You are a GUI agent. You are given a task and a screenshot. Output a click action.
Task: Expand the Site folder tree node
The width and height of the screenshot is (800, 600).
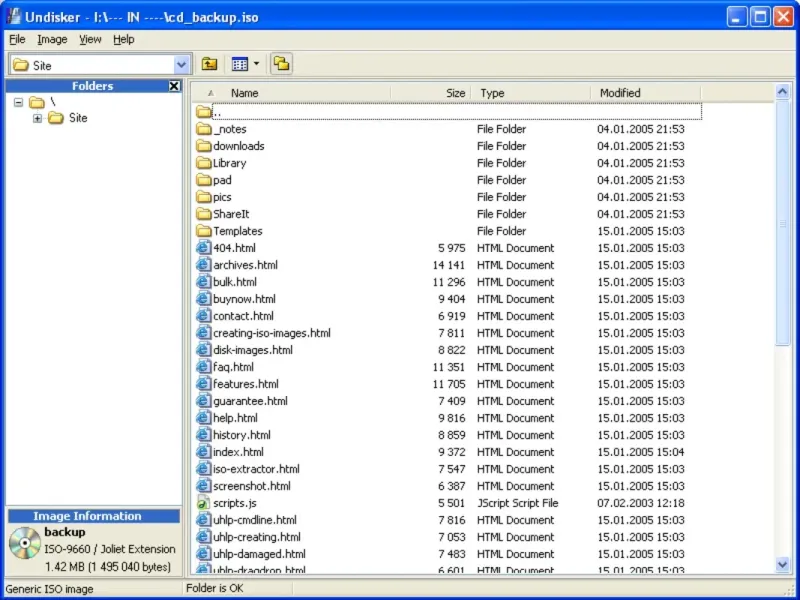click(38, 118)
